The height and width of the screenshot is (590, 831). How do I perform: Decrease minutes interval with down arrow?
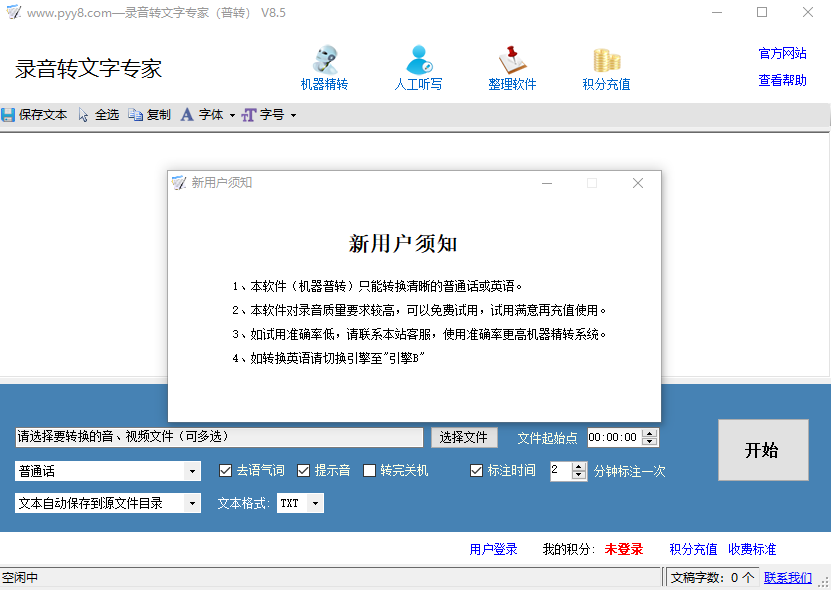pyautogui.click(x=579, y=475)
